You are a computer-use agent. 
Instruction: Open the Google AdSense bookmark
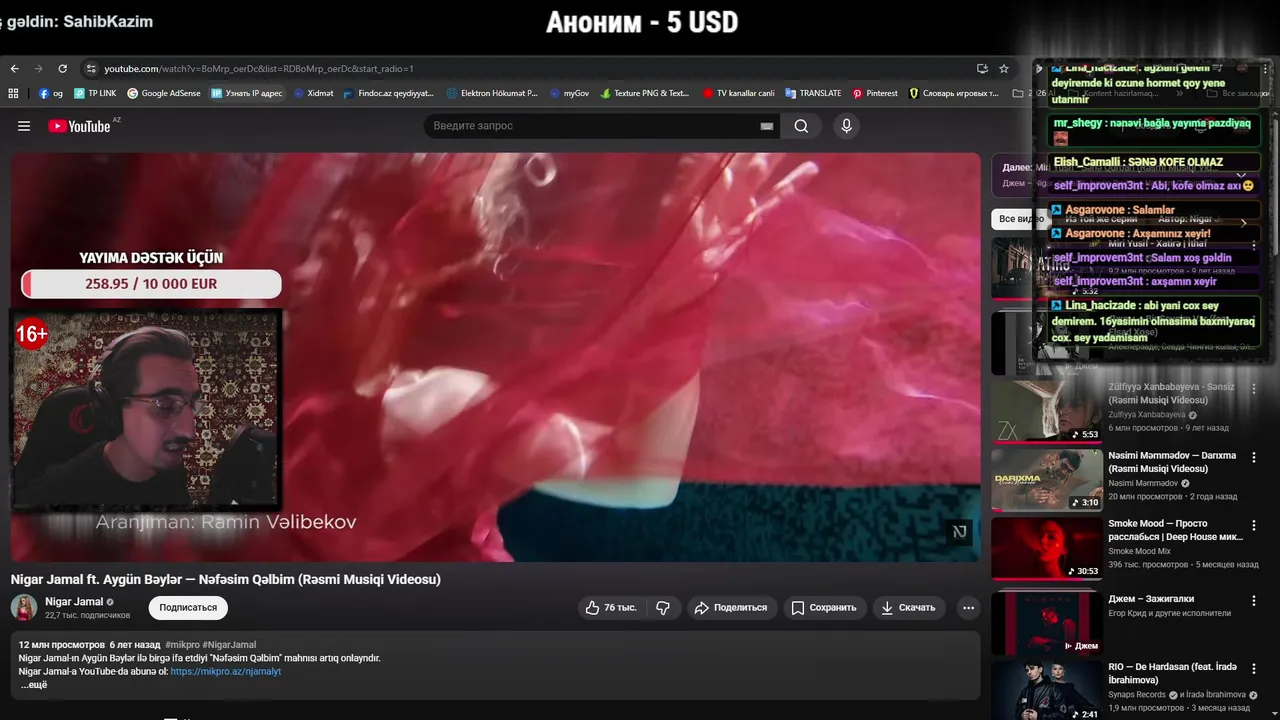click(164, 93)
